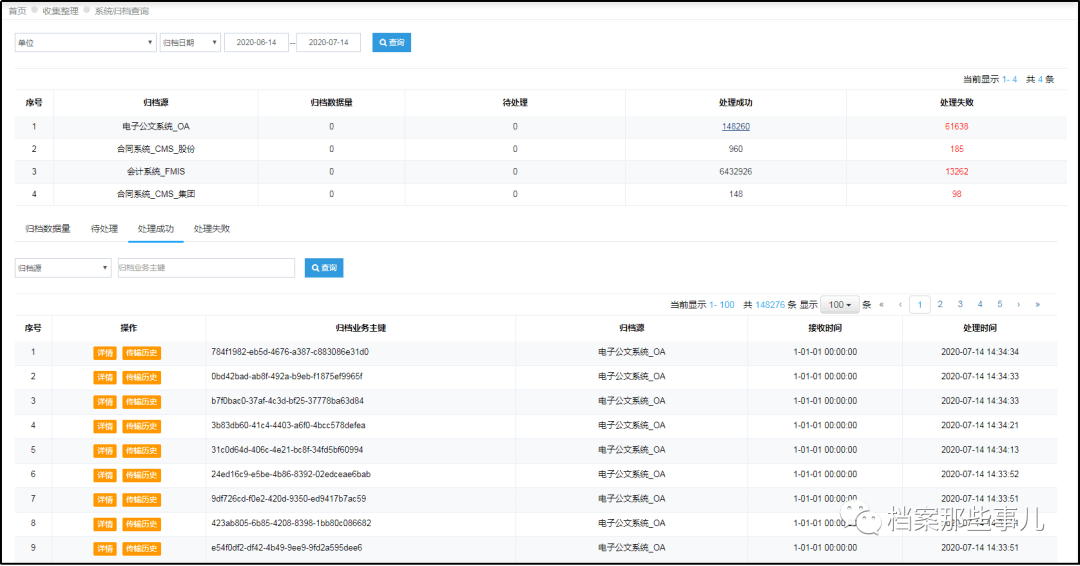The image size is (1080, 566).
Task: Click key 784f1982-eb5d-4676-a387-c883086e31d0
Action: [290, 352]
